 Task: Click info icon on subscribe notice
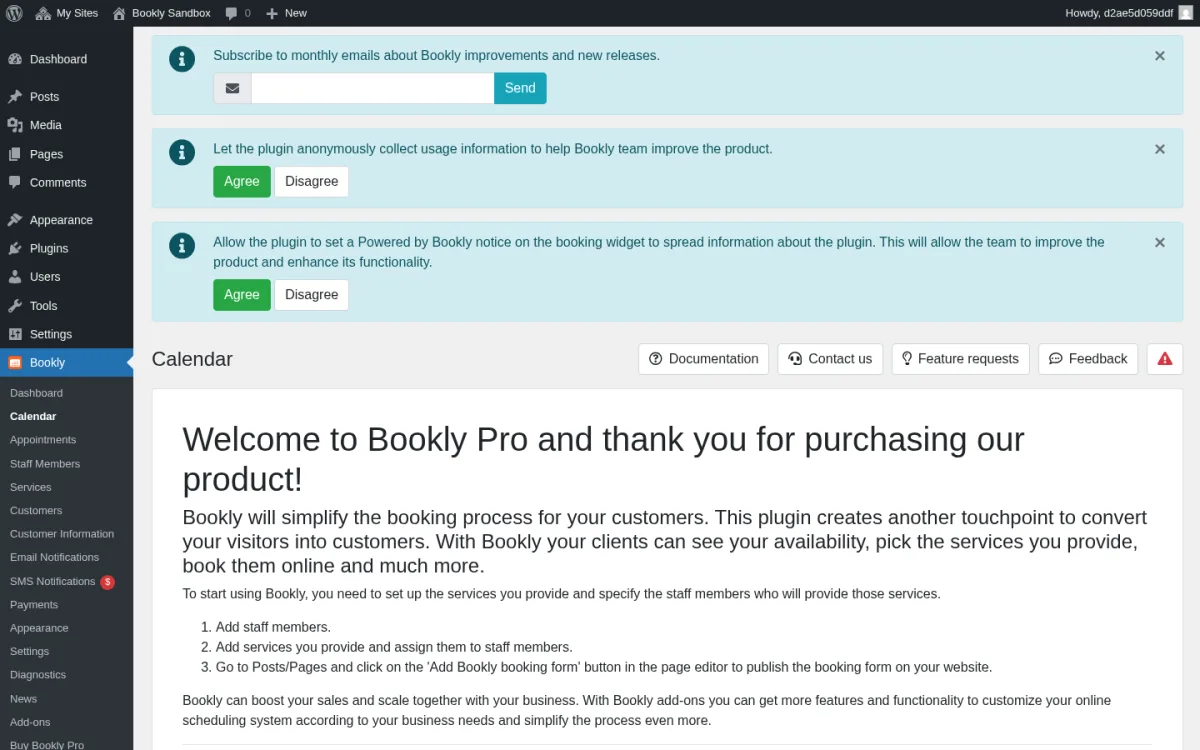point(182,59)
